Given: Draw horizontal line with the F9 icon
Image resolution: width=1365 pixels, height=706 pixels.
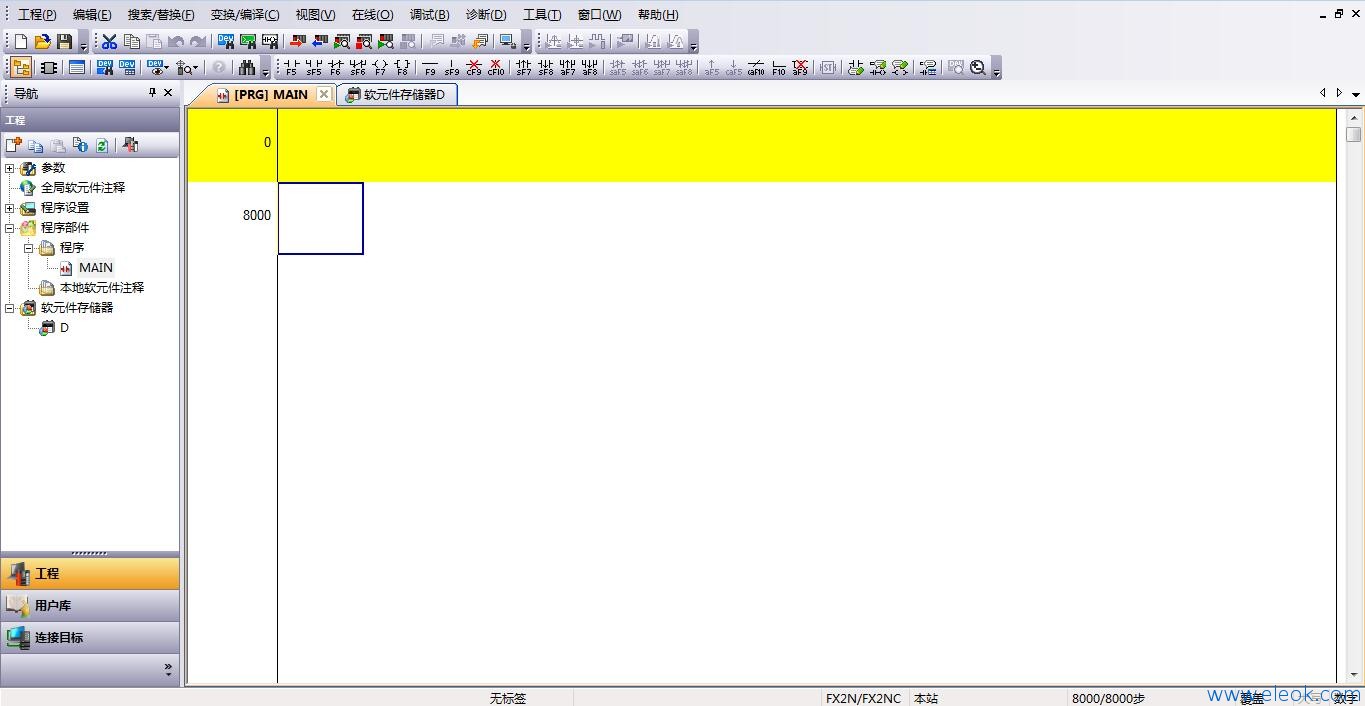Looking at the screenshot, I should click(430, 68).
